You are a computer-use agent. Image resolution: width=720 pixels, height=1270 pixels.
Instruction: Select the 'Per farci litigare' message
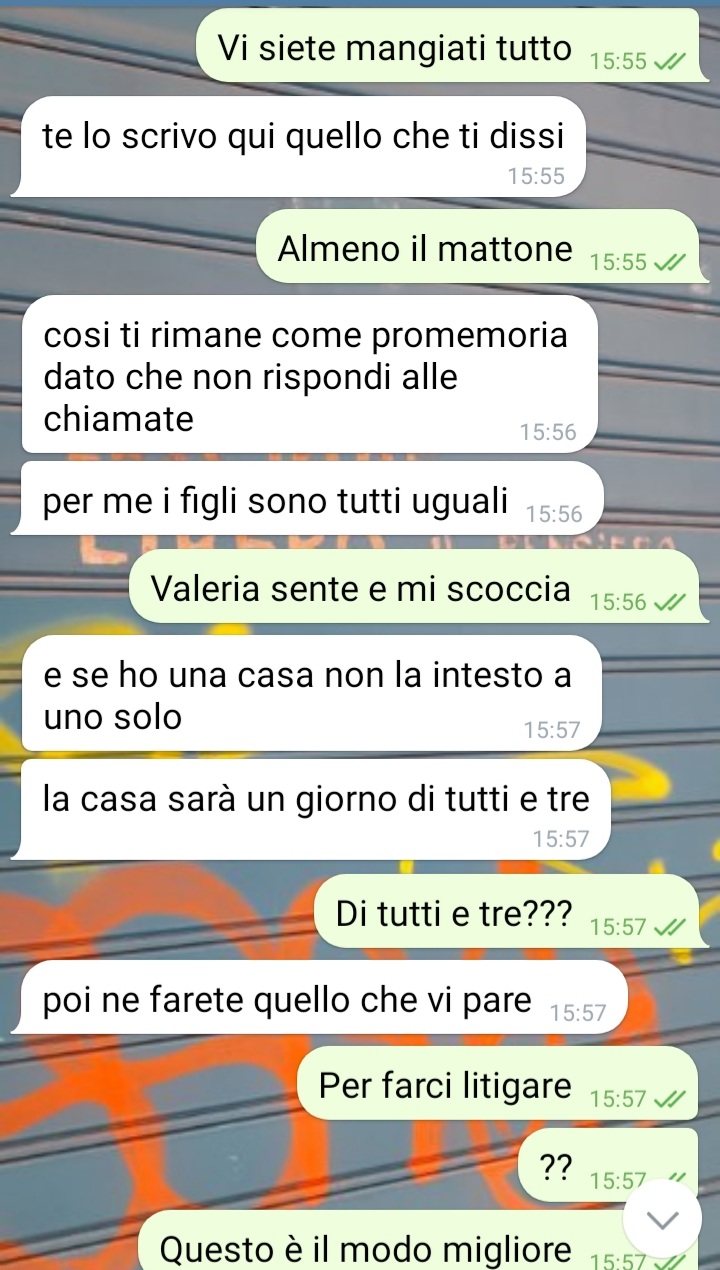point(497,1083)
